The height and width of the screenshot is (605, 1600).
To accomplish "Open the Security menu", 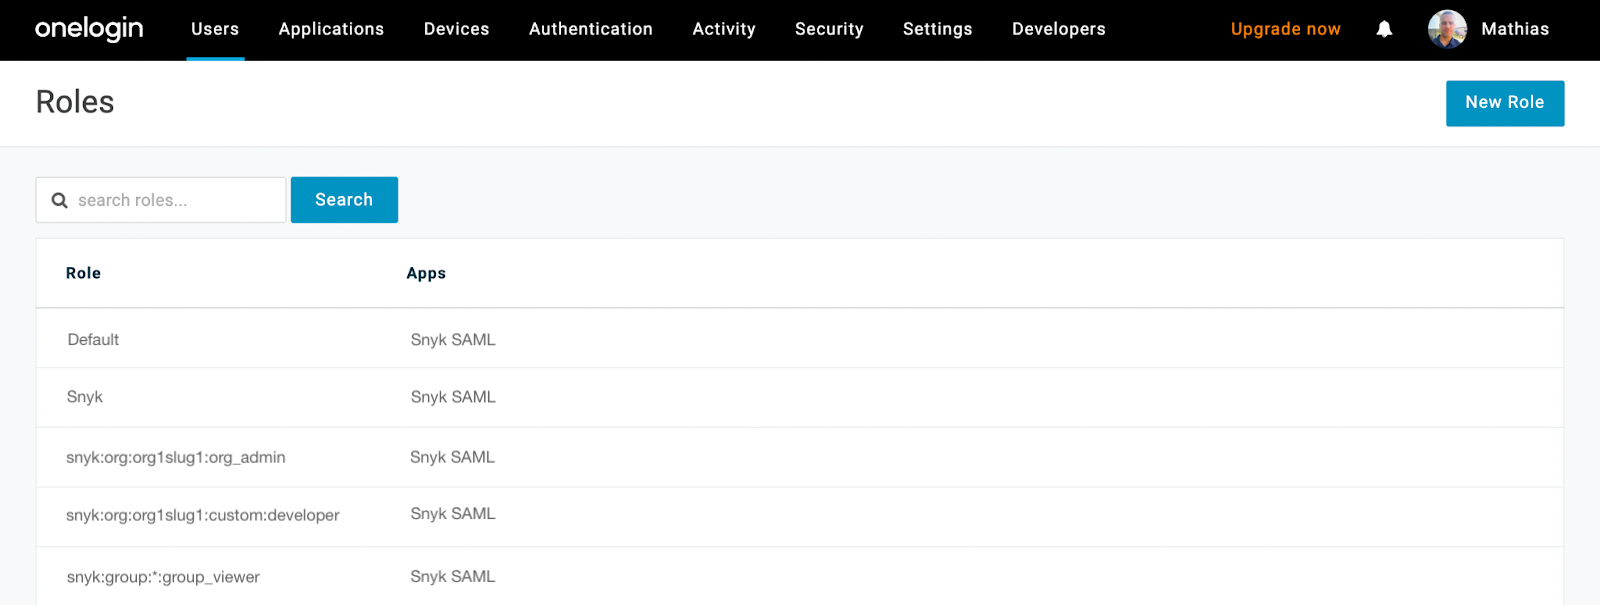I will click(829, 29).
